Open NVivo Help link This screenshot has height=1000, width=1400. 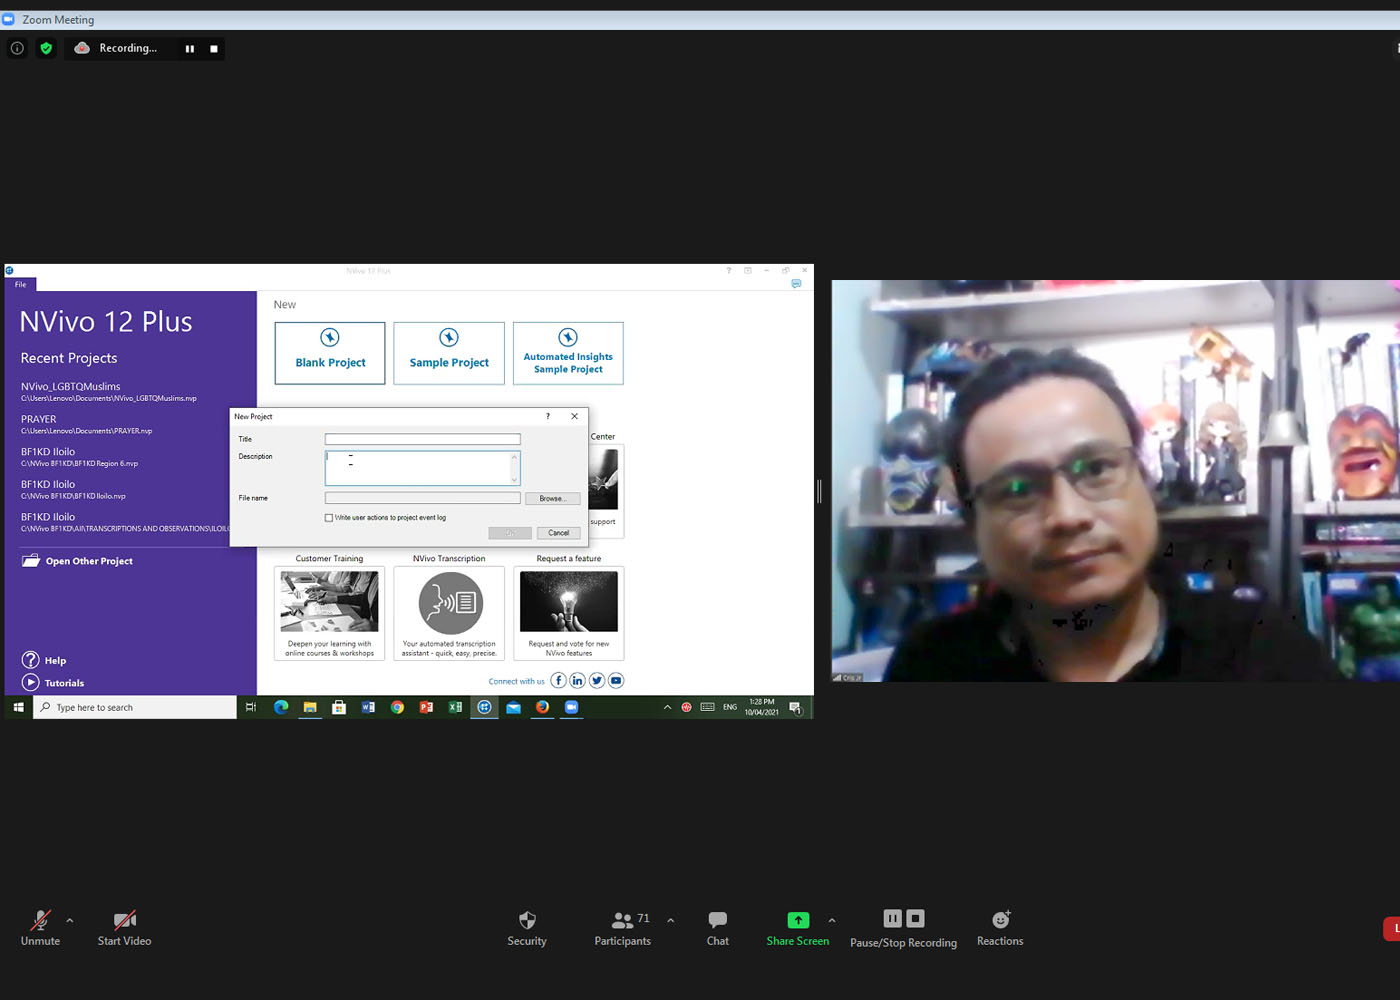tap(44, 660)
